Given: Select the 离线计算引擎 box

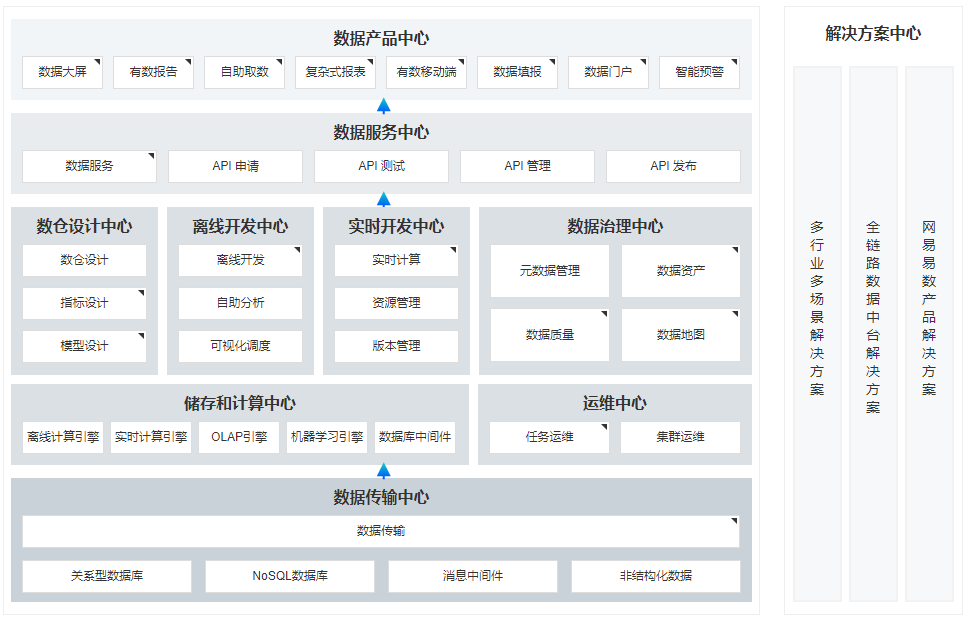Looking at the screenshot, I should click(x=63, y=438).
